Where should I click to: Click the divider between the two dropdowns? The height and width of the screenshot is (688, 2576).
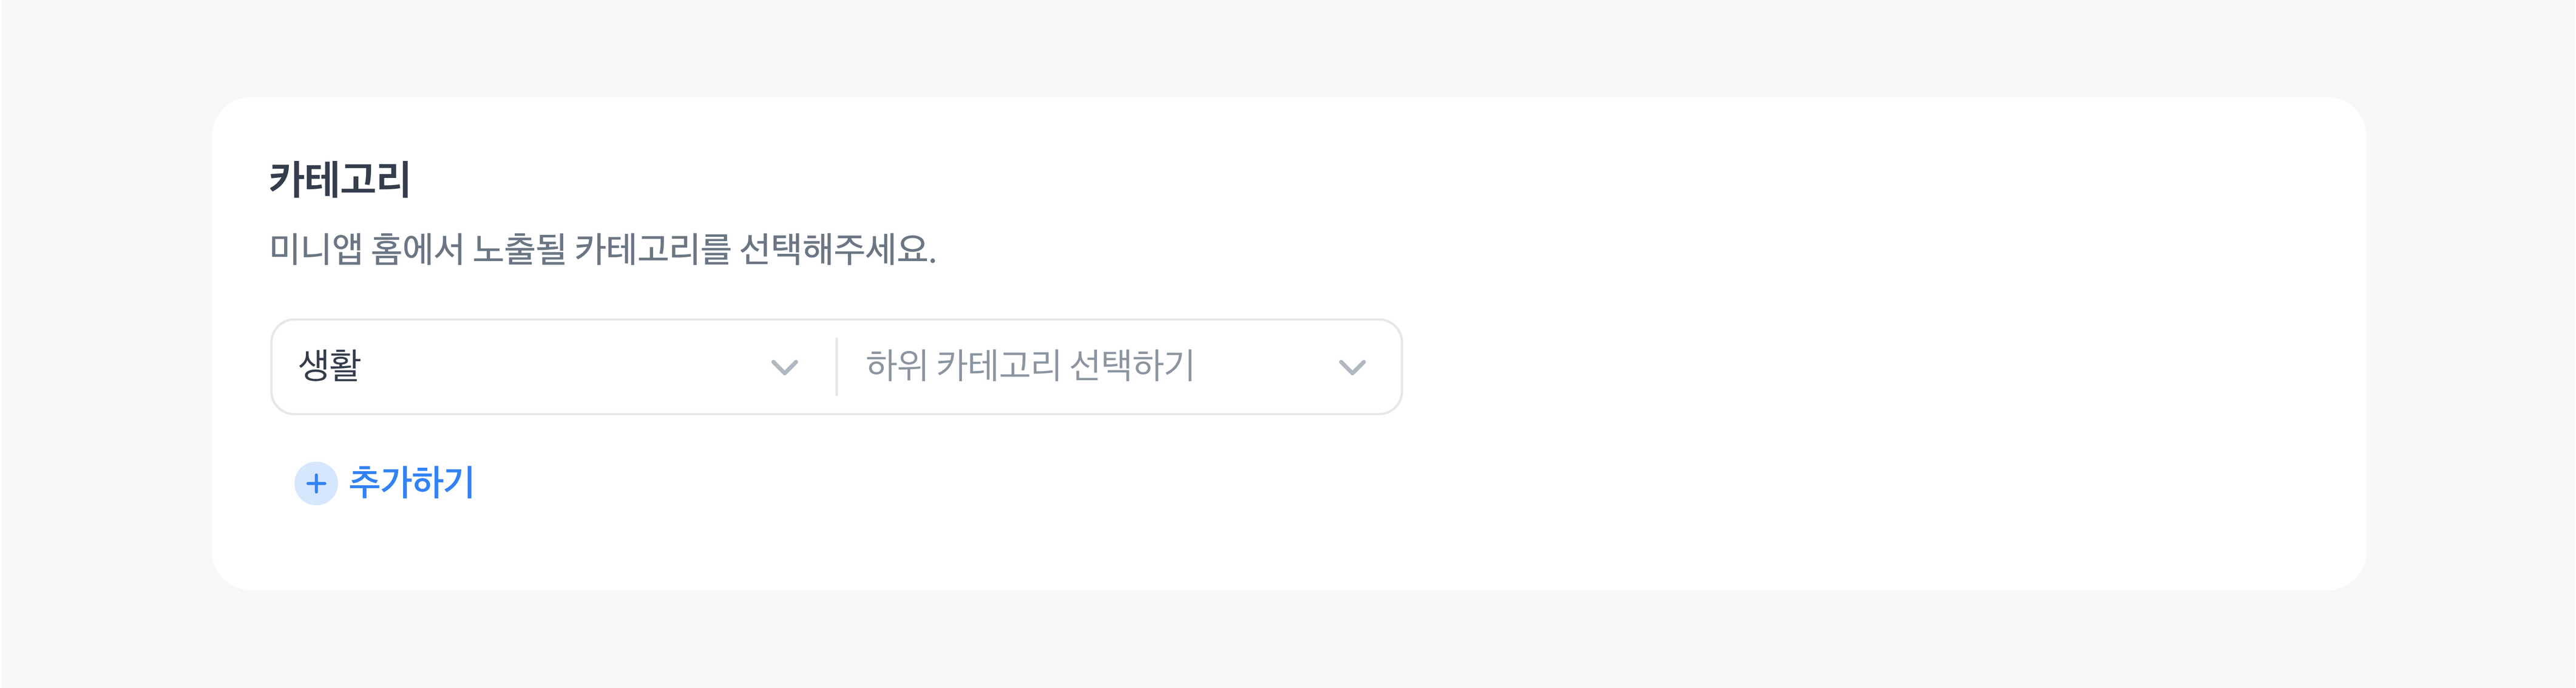tap(837, 367)
